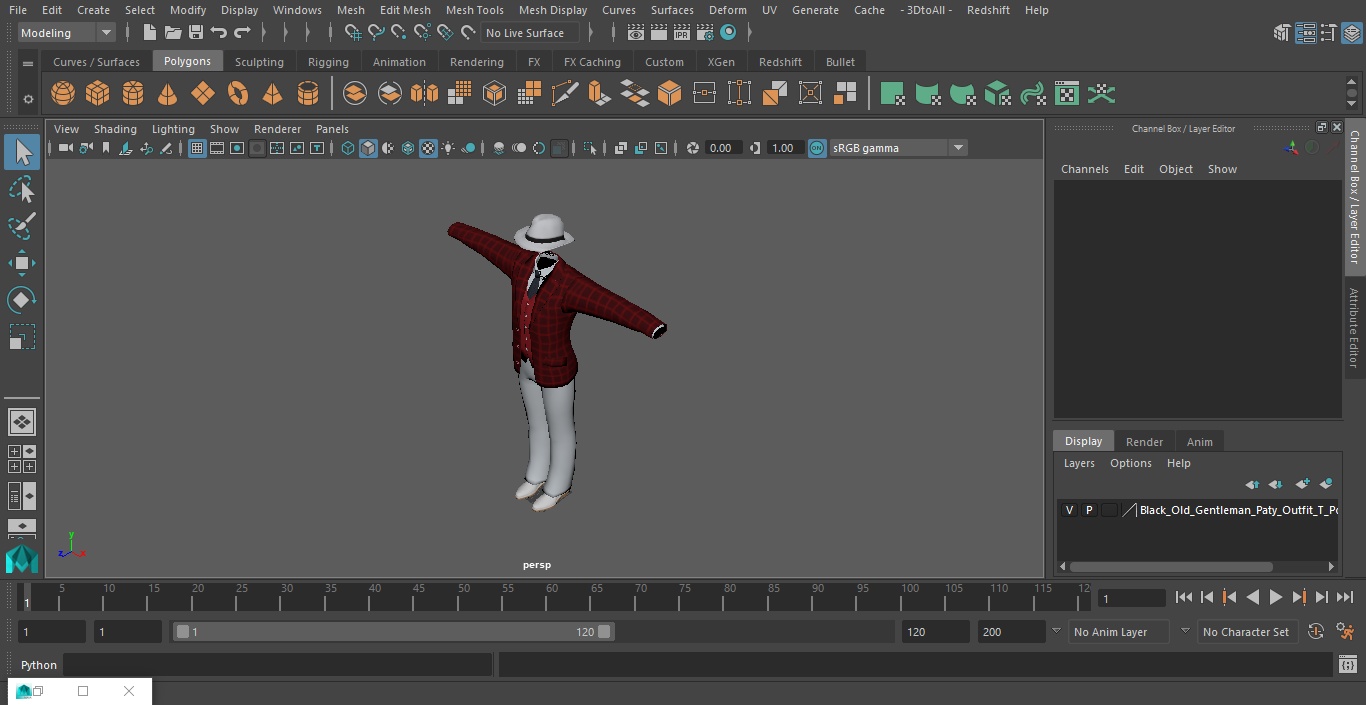1366x705 pixels.
Task: Toggle textured display in viewport
Action: click(x=428, y=148)
